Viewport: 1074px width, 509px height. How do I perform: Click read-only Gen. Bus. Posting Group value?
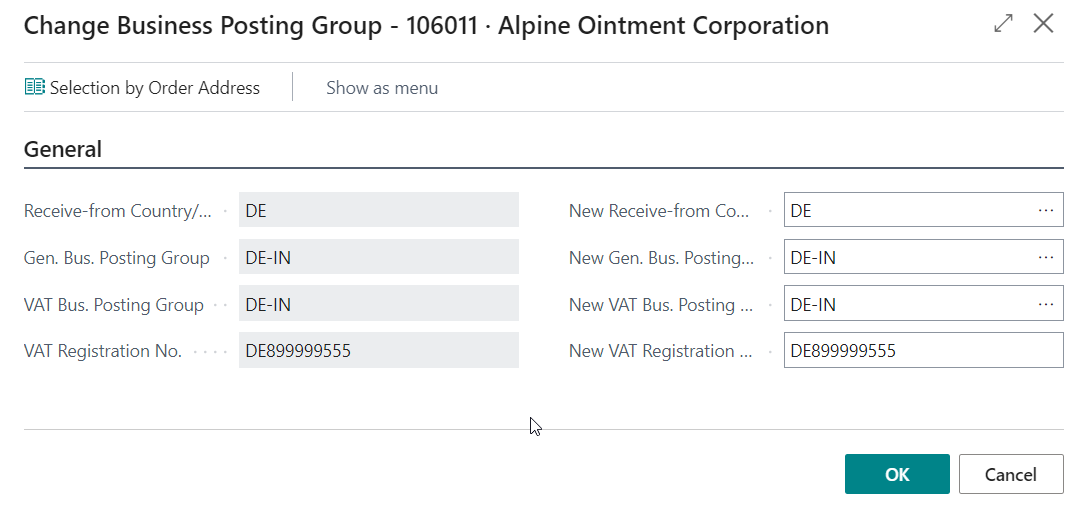(x=379, y=257)
